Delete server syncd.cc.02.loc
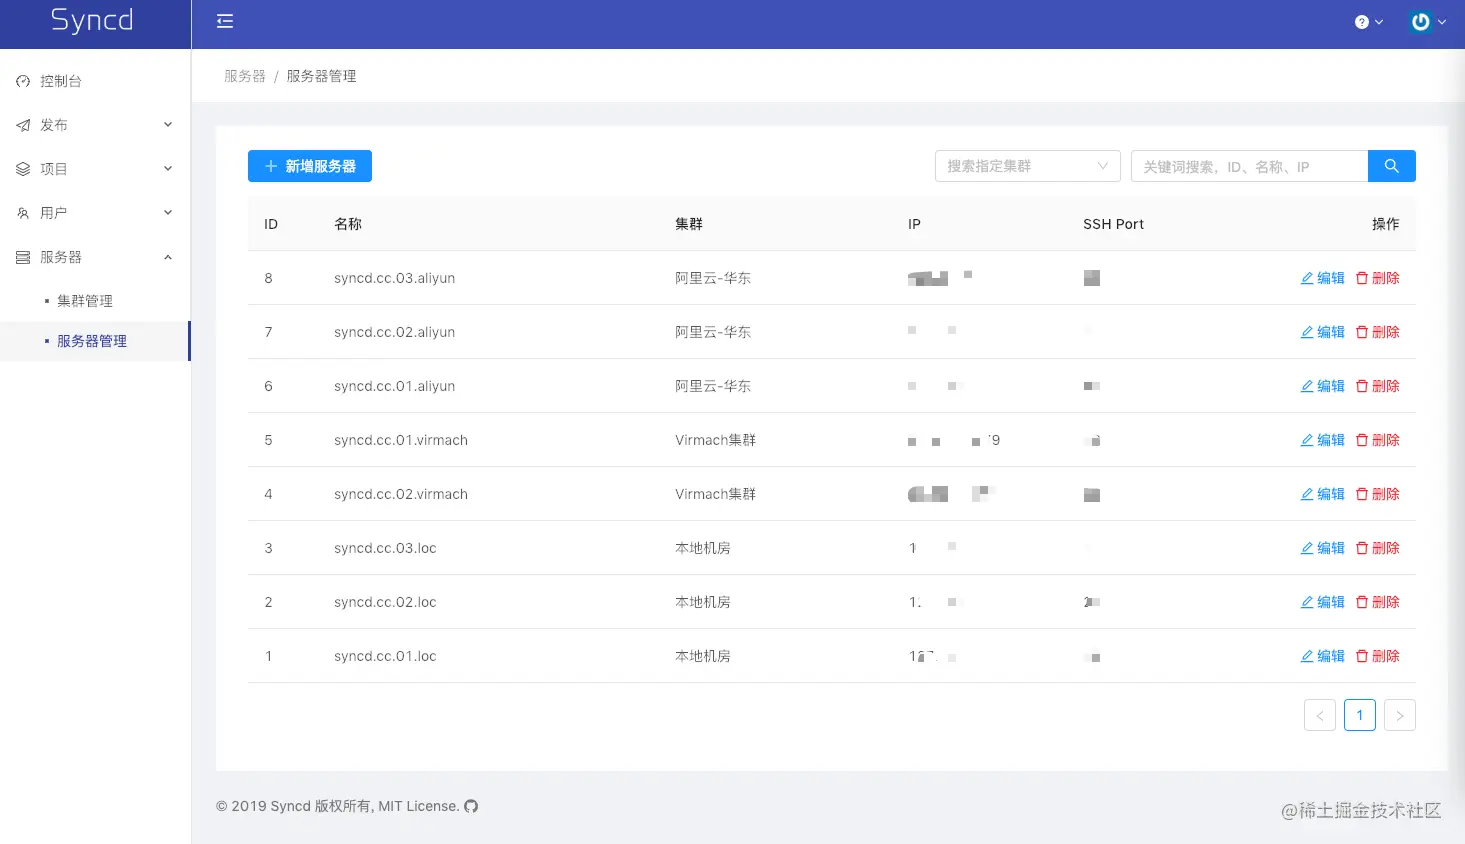Image resolution: width=1465 pixels, height=844 pixels. (1377, 602)
